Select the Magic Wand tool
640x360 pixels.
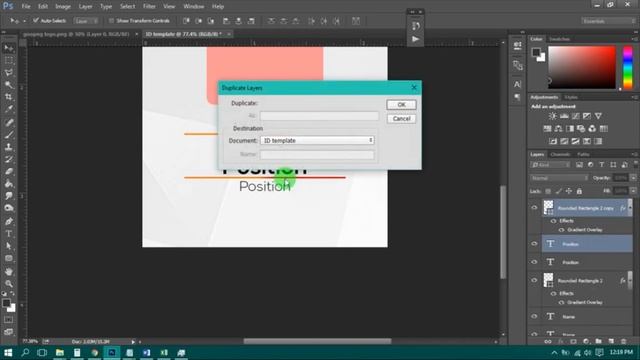pyautogui.click(x=9, y=85)
